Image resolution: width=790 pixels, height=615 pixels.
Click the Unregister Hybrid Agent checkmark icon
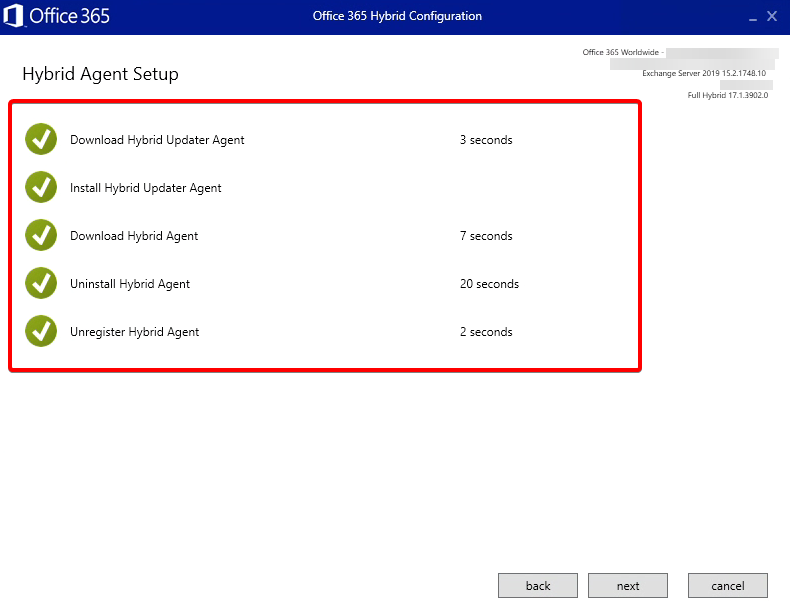point(41,332)
